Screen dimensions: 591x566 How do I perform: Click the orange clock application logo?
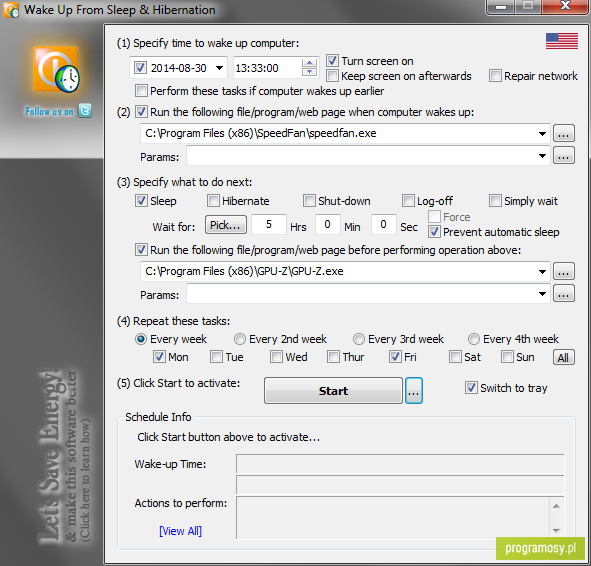56,69
